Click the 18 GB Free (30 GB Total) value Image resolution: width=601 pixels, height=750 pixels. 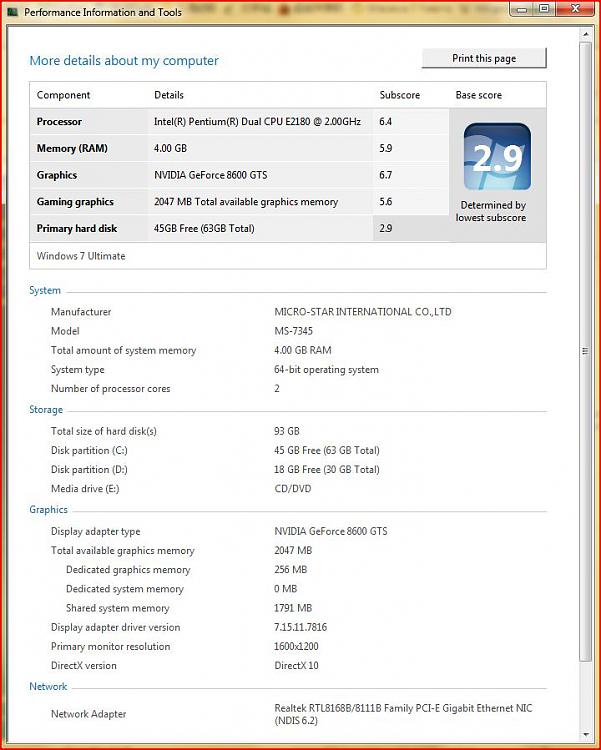click(x=327, y=470)
